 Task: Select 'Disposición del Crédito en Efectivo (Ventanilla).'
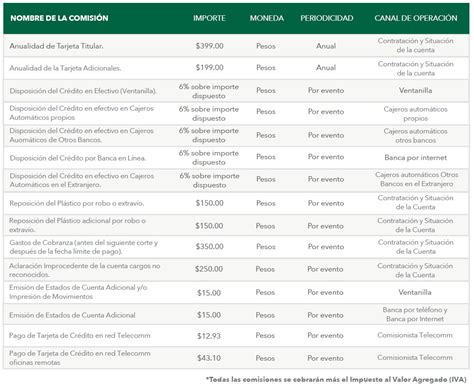(x=83, y=91)
